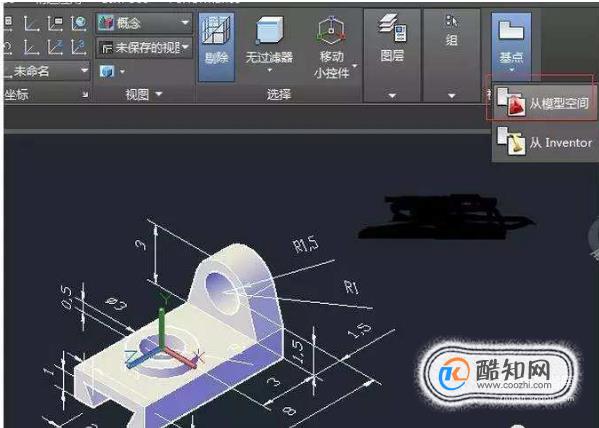Open the 未保存的视图 view dropdown

pos(144,48)
